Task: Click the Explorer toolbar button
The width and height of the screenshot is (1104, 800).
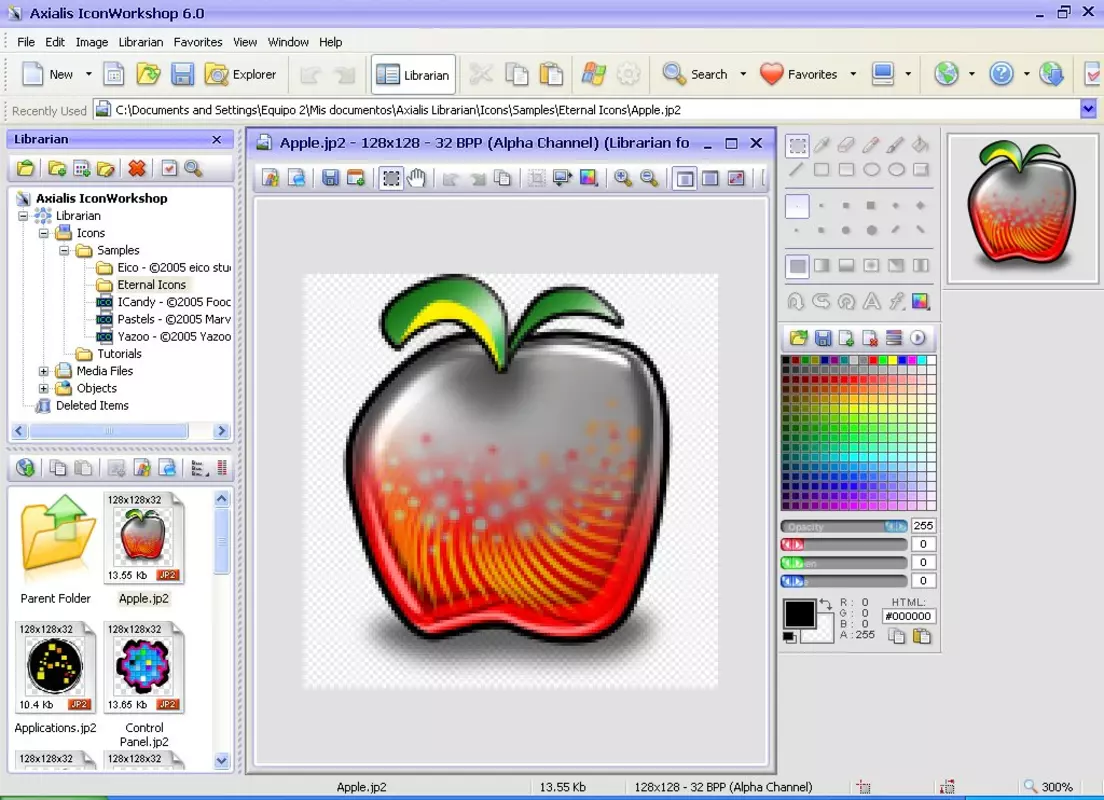Action: (241, 74)
